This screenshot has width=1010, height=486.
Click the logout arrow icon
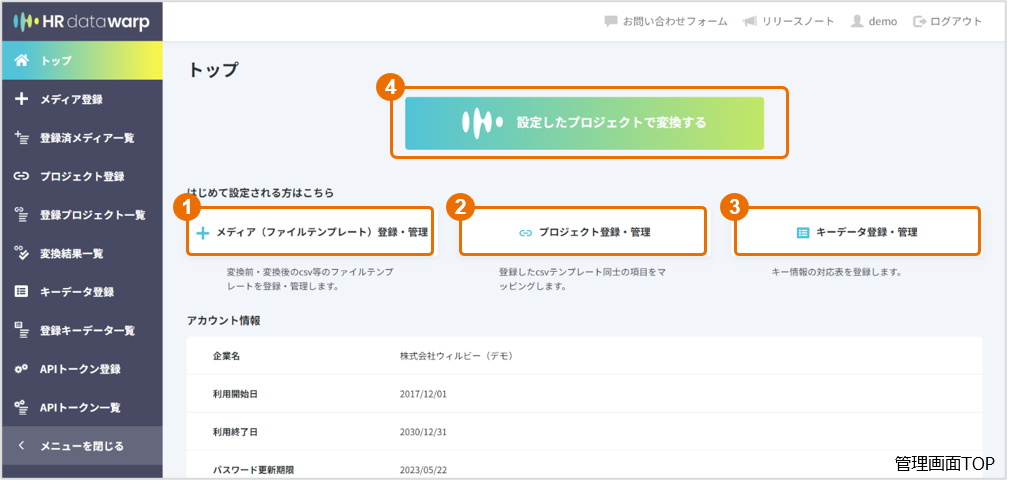click(919, 21)
